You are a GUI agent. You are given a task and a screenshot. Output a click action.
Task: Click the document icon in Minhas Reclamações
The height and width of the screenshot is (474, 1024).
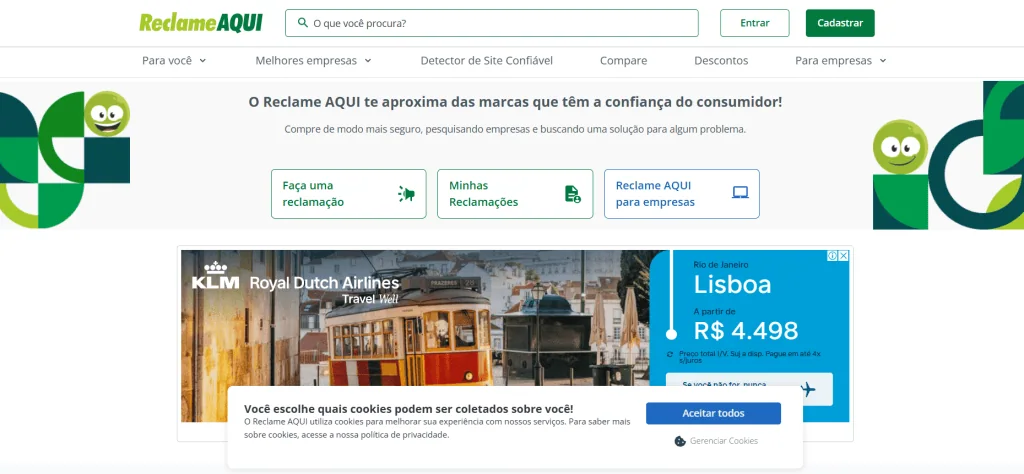[x=572, y=194]
